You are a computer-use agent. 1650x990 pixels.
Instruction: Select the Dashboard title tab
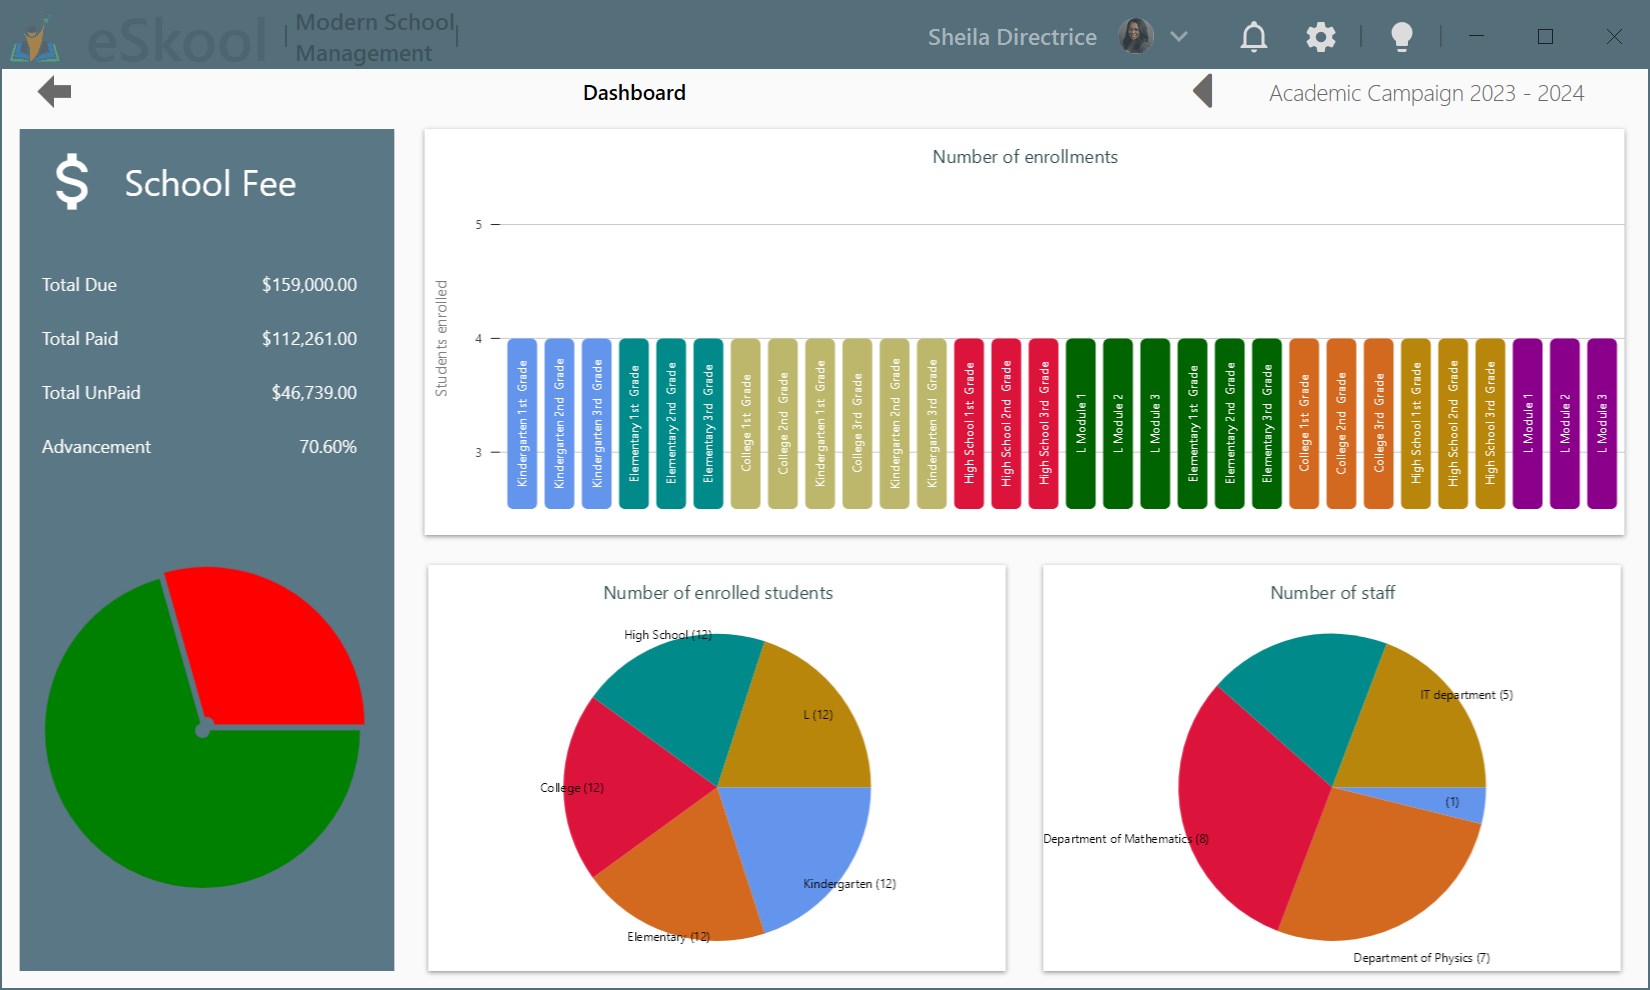[634, 93]
